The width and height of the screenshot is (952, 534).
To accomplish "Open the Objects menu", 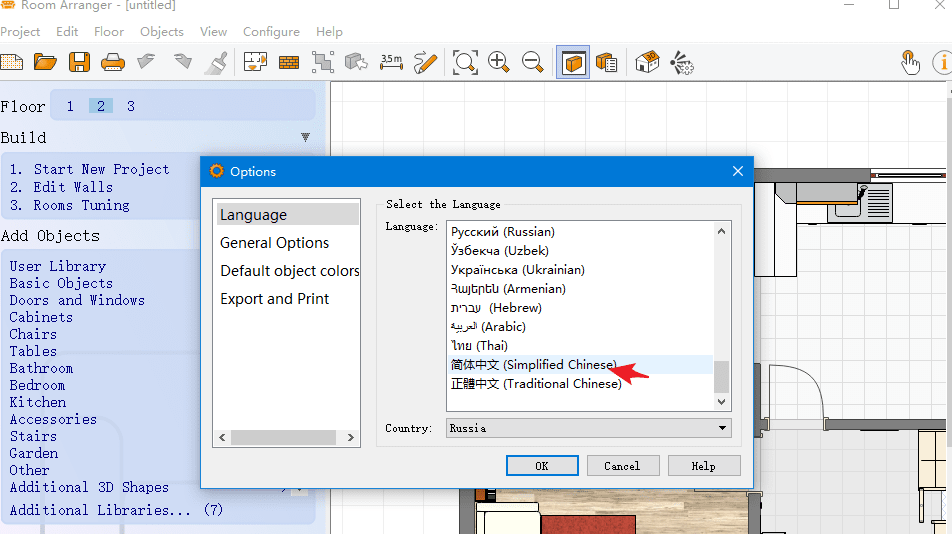I will click(x=162, y=32).
